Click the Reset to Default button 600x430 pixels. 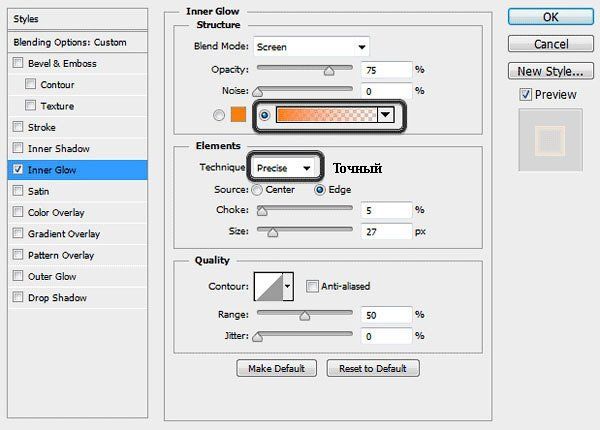(x=373, y=368)
